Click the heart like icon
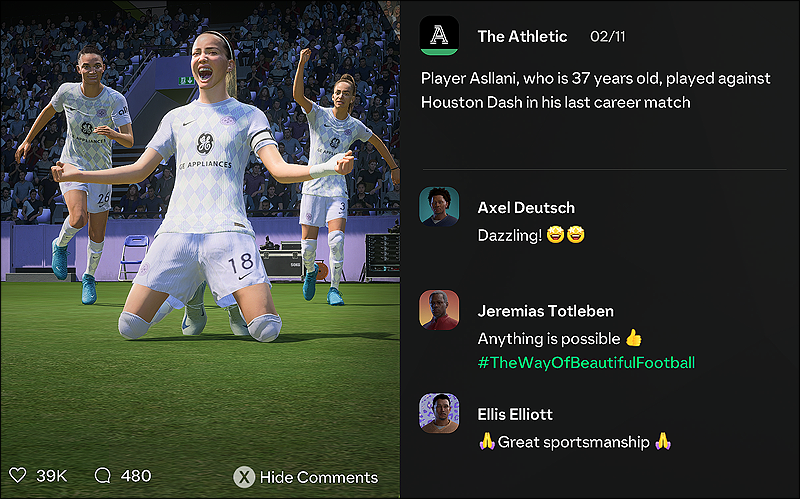 (x=17, y=476)
